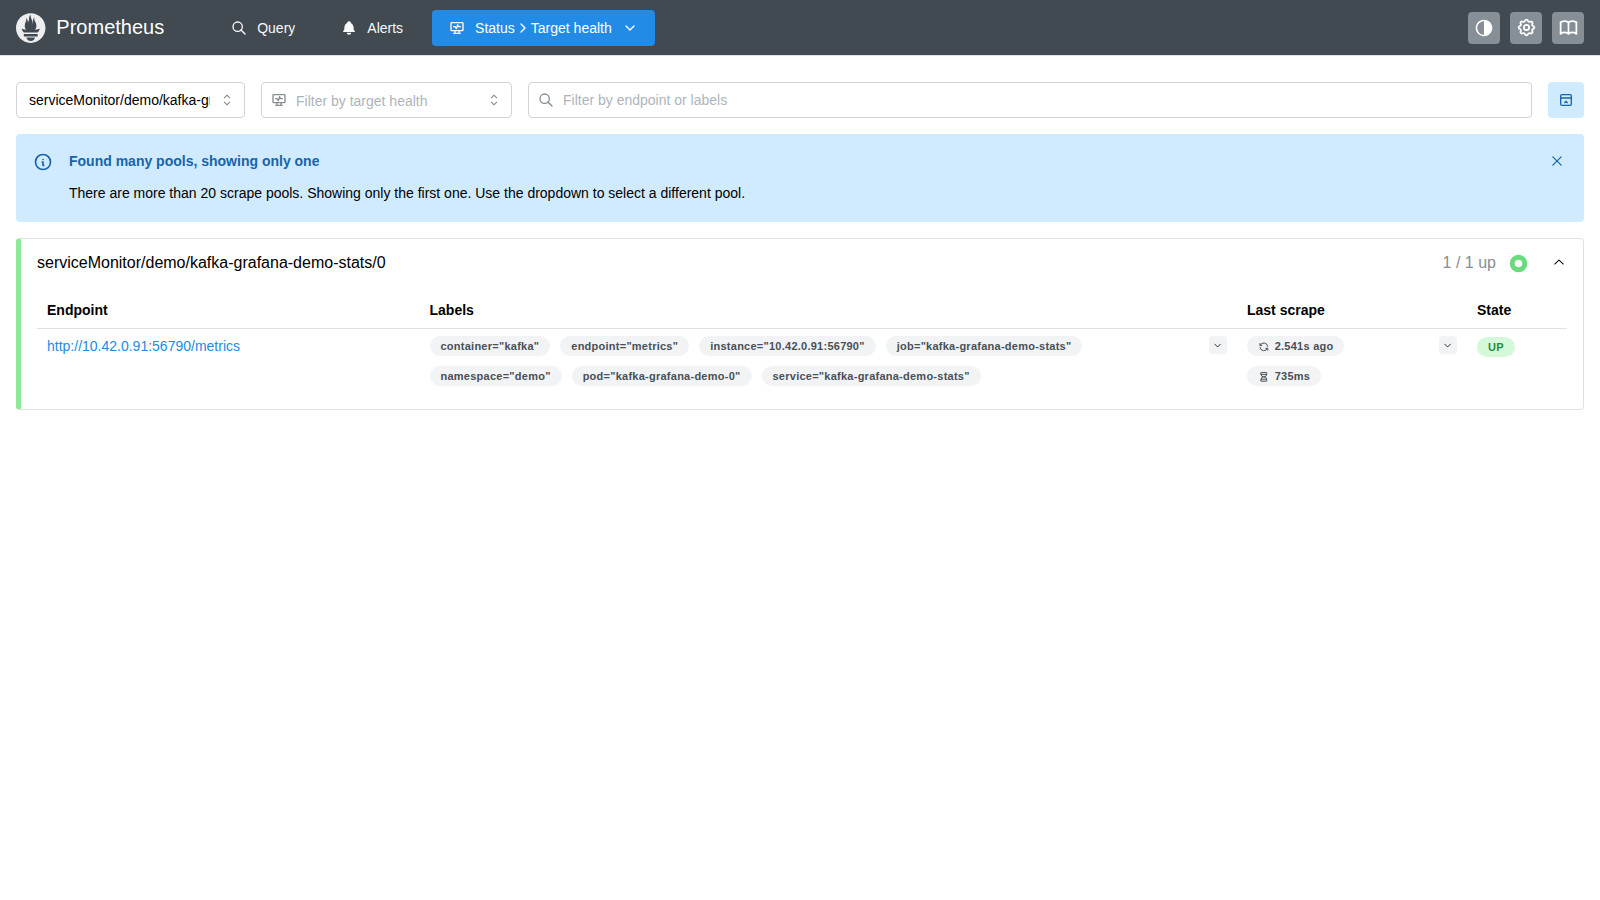Image resolution: width=1600 pixels, height=900 pixels.
Task: Open the 'Filter by target health' dropdown
Action: pos(386,100)
